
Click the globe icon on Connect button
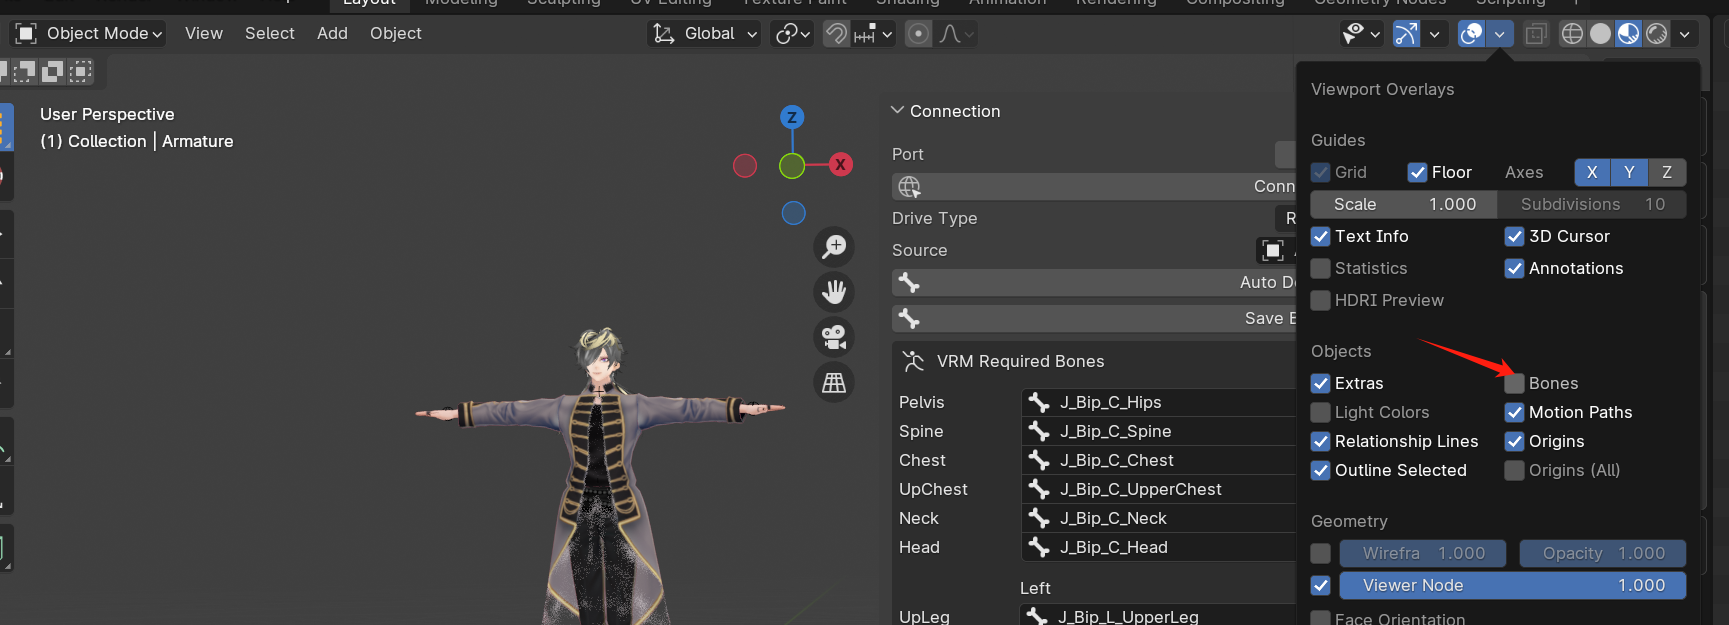[909, 187]
